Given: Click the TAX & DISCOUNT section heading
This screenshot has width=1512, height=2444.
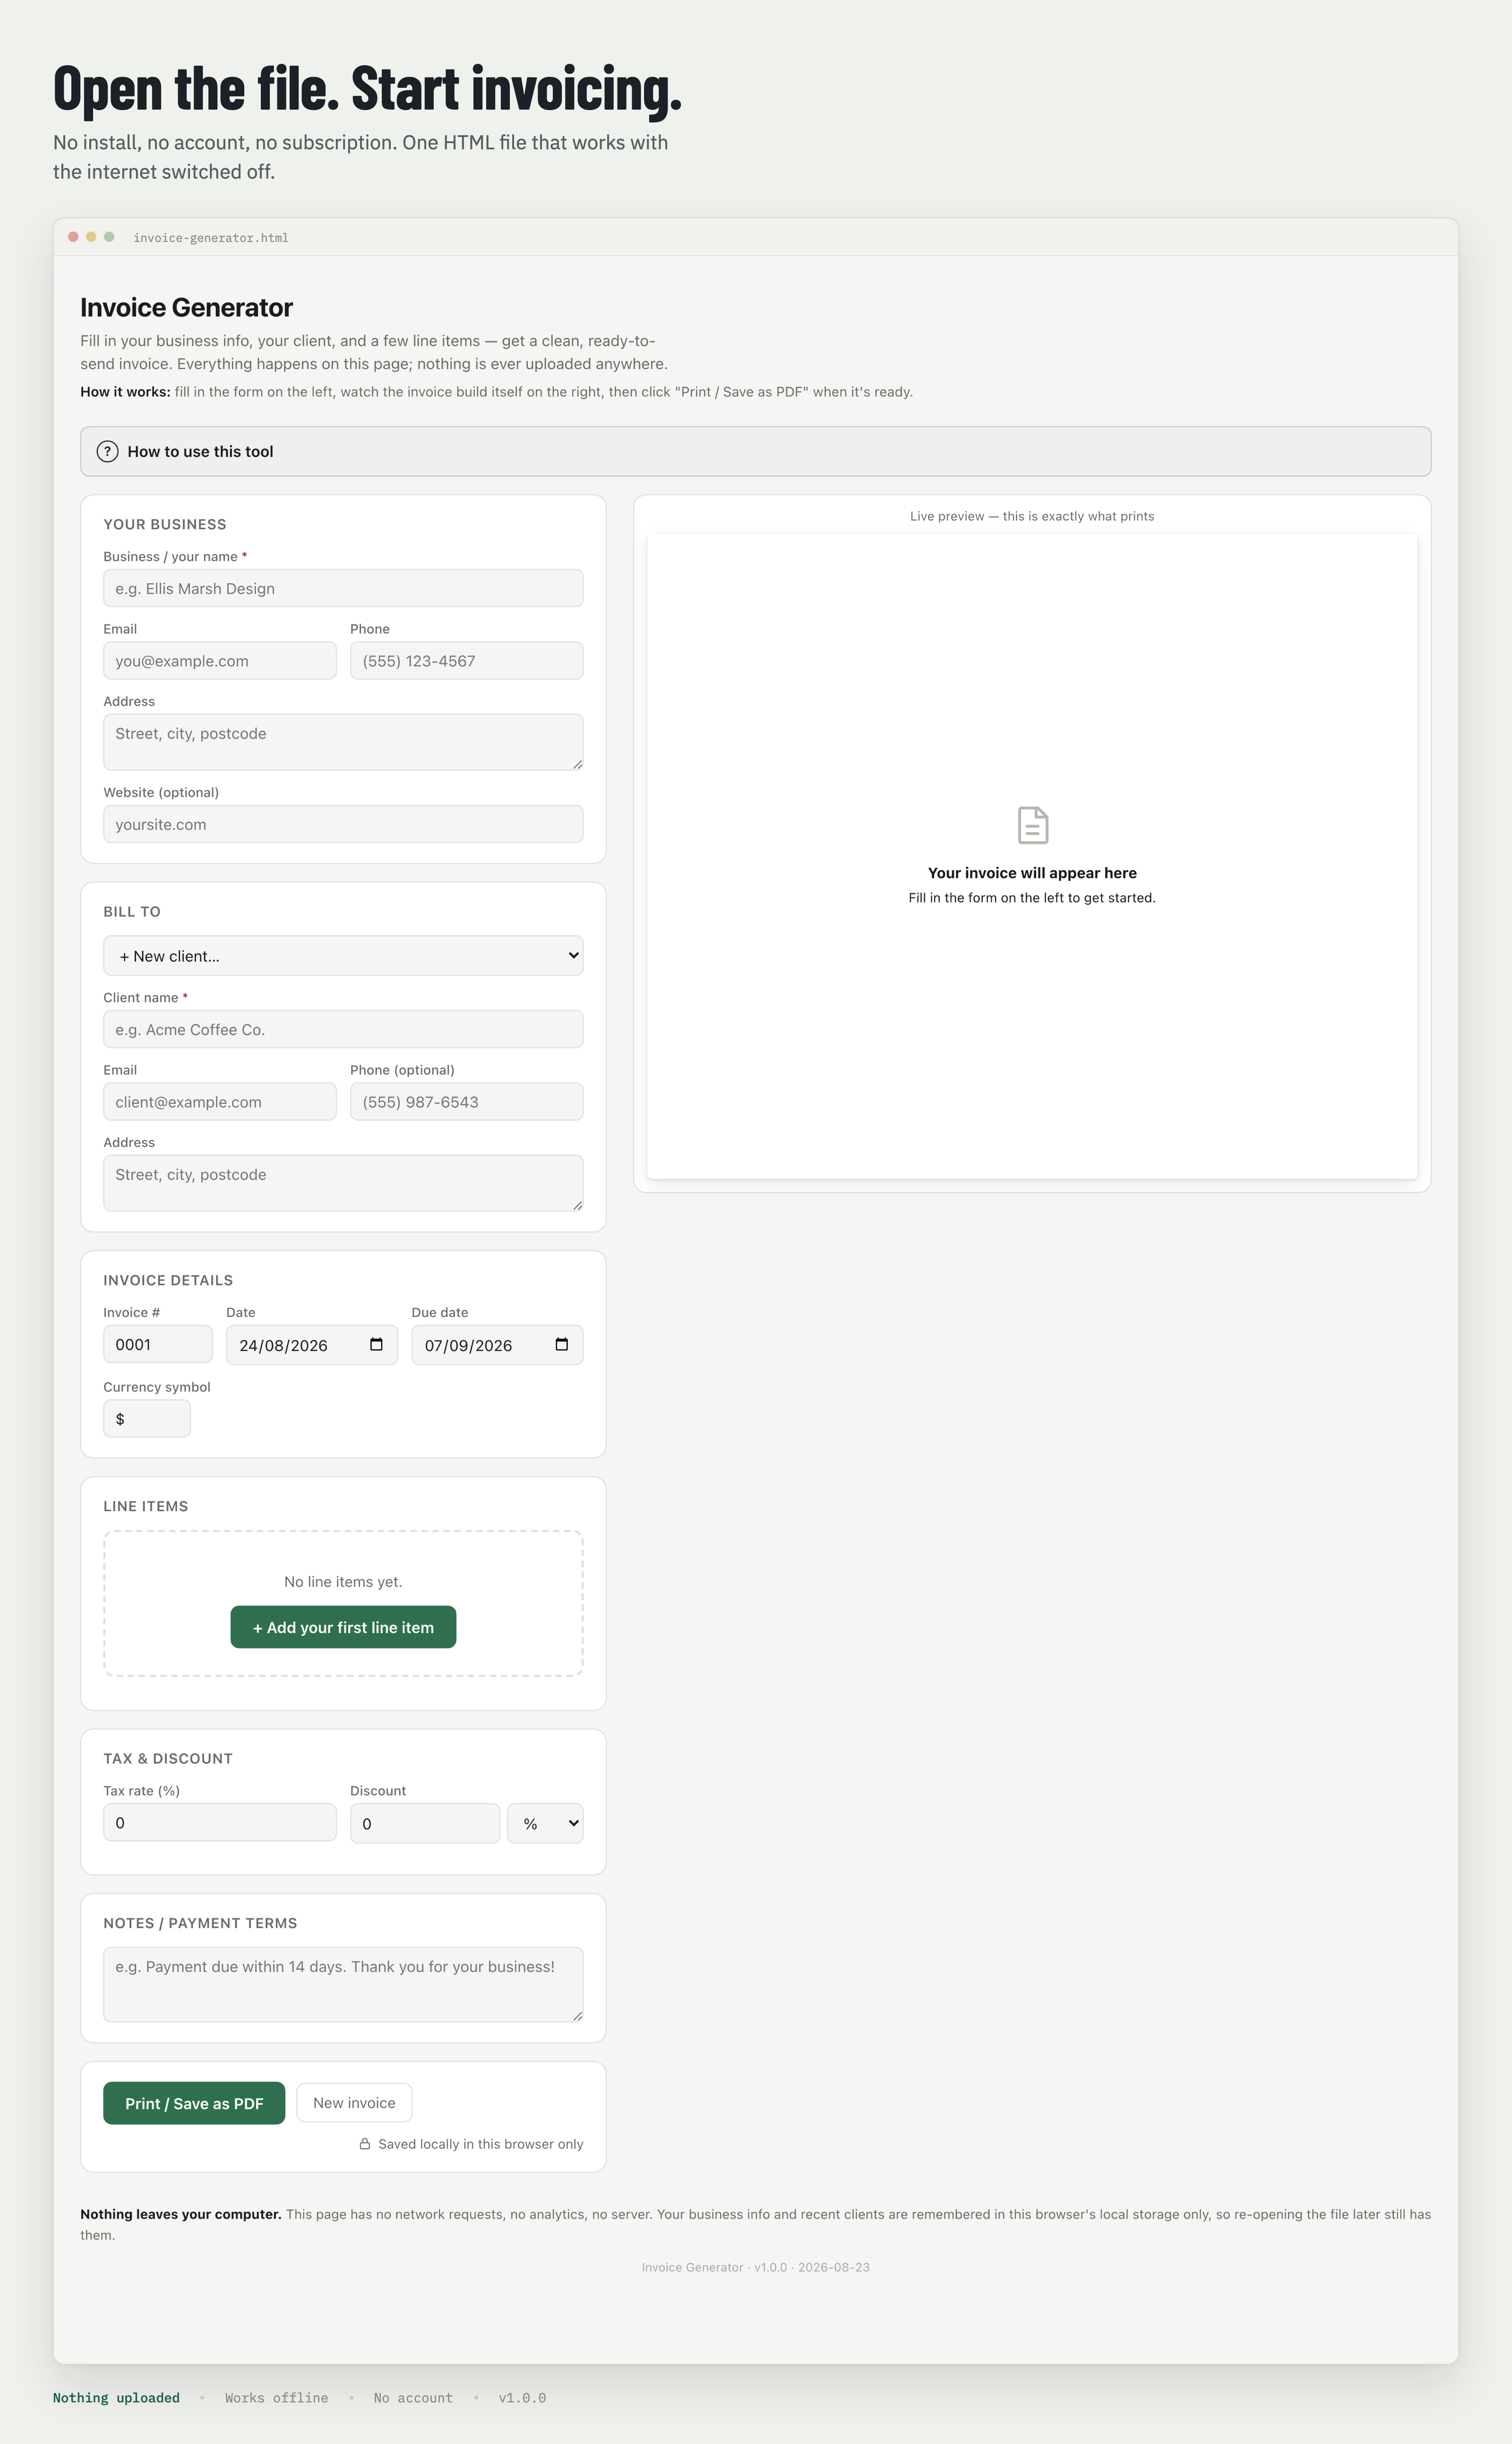Looking at the screenshot, I should [x=168, y=1758].
